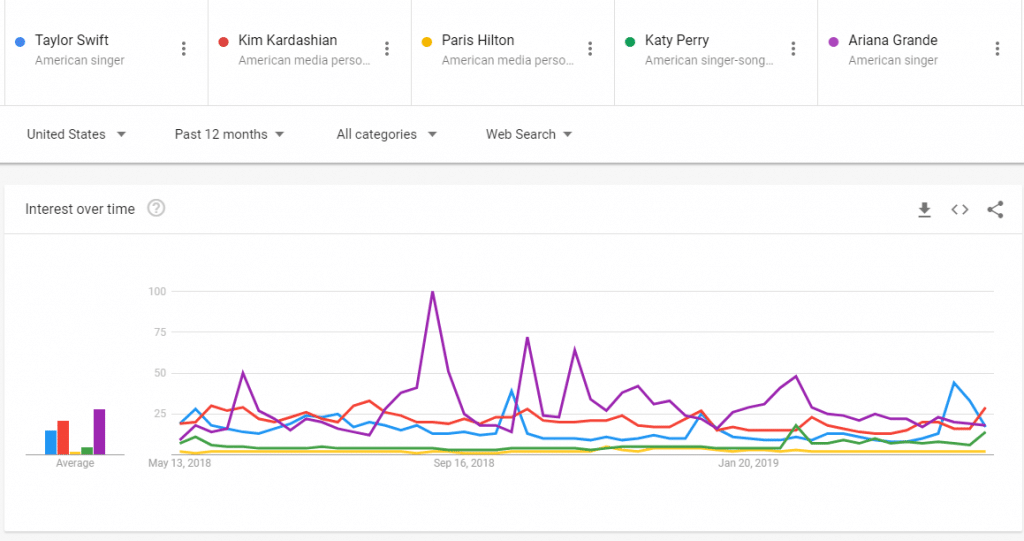Viewport: 1024px width, 541px height.
Task: Select the Kim Kardashian search term
Action: (287, 41)
